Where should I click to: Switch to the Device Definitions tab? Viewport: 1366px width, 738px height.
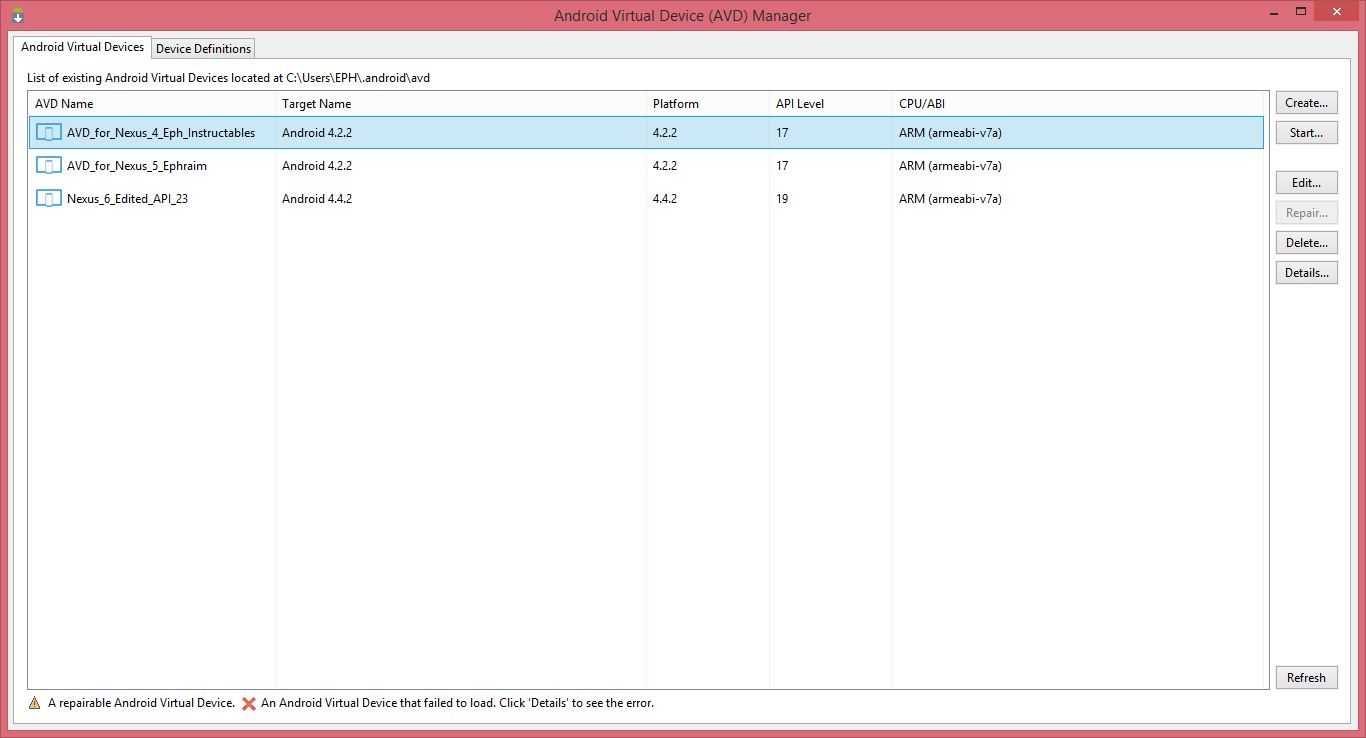tap(203, 48)
